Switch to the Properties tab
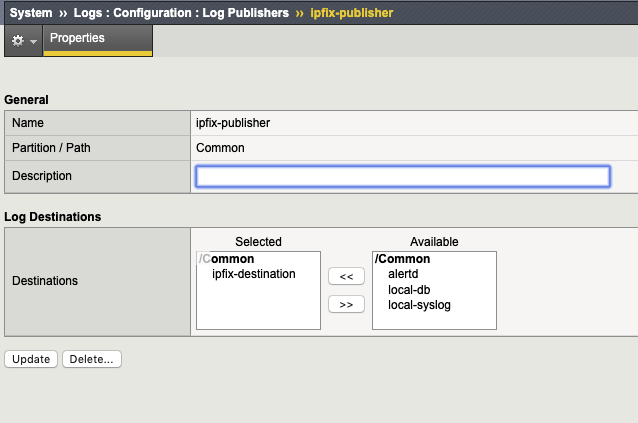 [x=77, y=39]
